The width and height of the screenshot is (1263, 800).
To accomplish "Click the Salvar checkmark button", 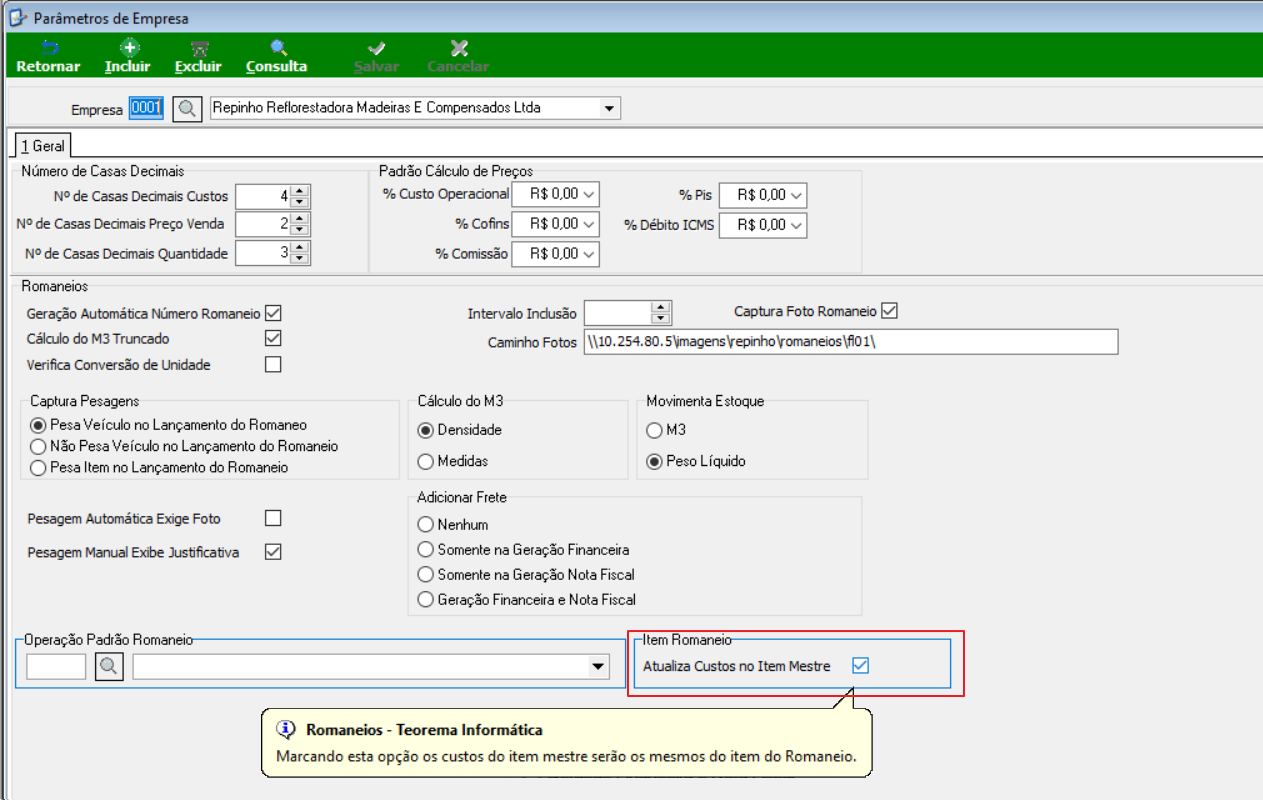I will [x=376, y=57].
